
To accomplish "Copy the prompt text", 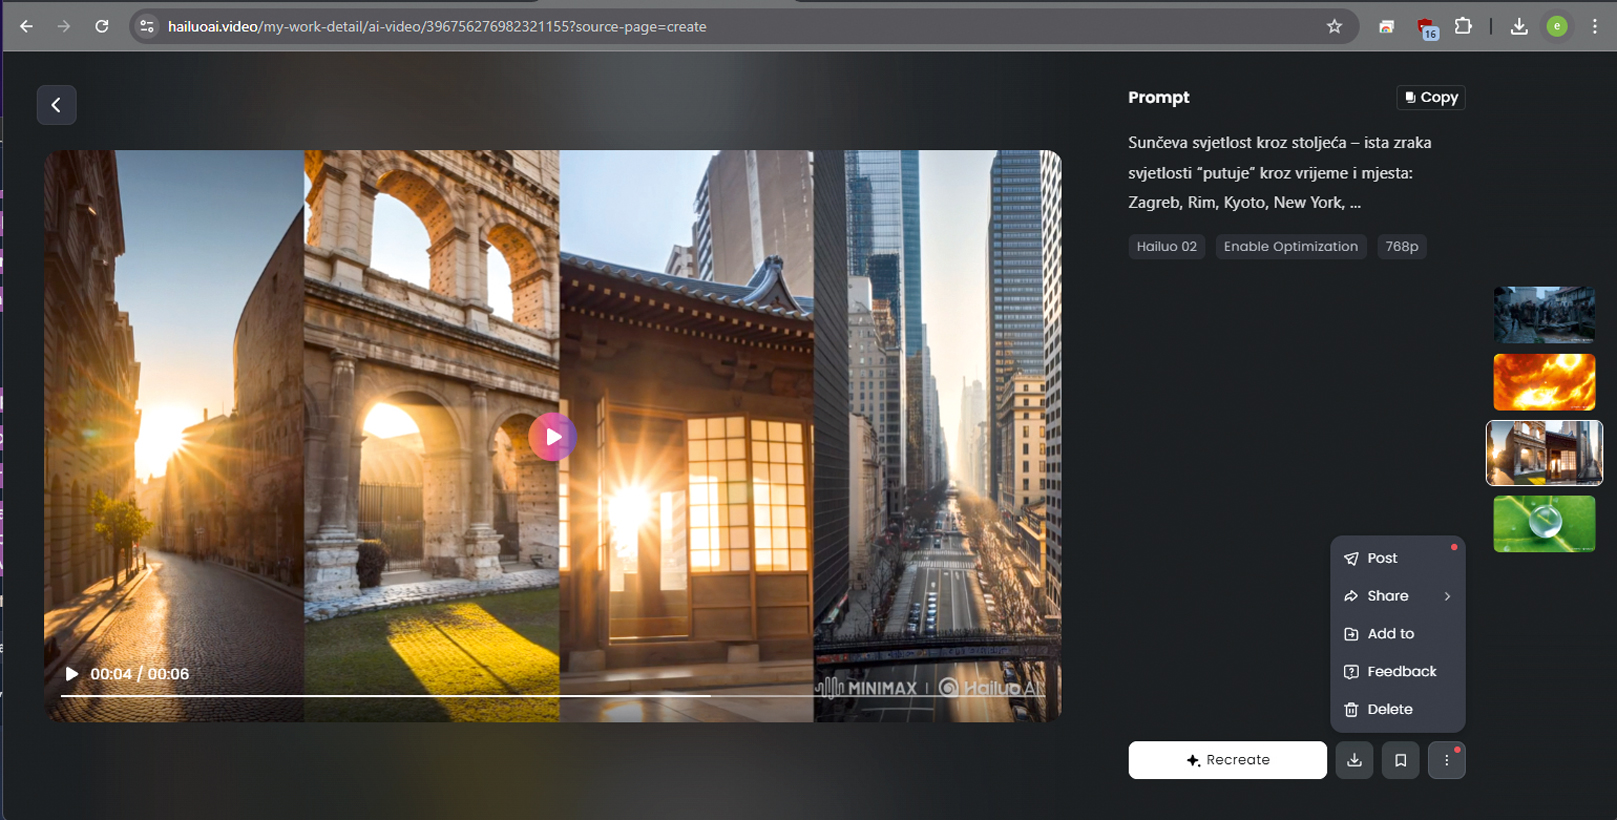I will coord(1430,97).
